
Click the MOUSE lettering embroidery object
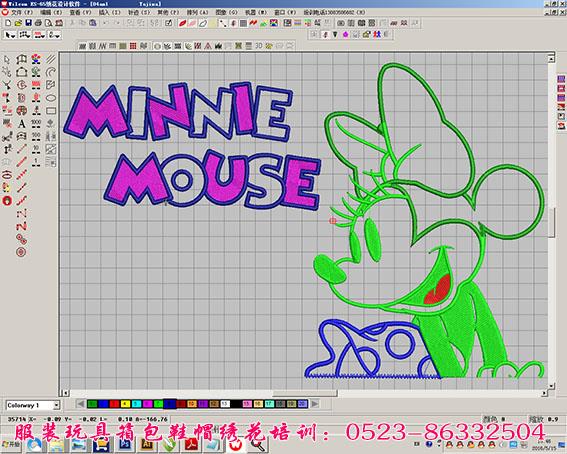213,180
